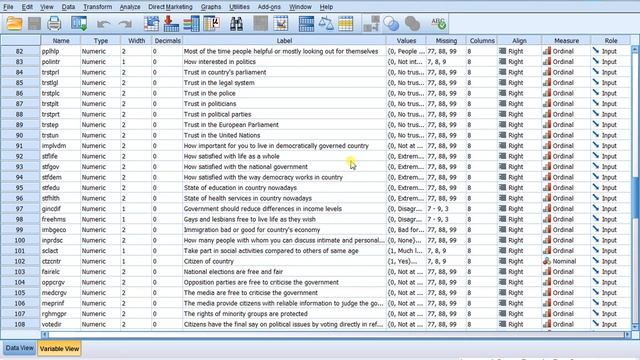Click the label 'Trust in the United Nations'
Viewport: 640px width, 360px height.
(x=222, y=135)
